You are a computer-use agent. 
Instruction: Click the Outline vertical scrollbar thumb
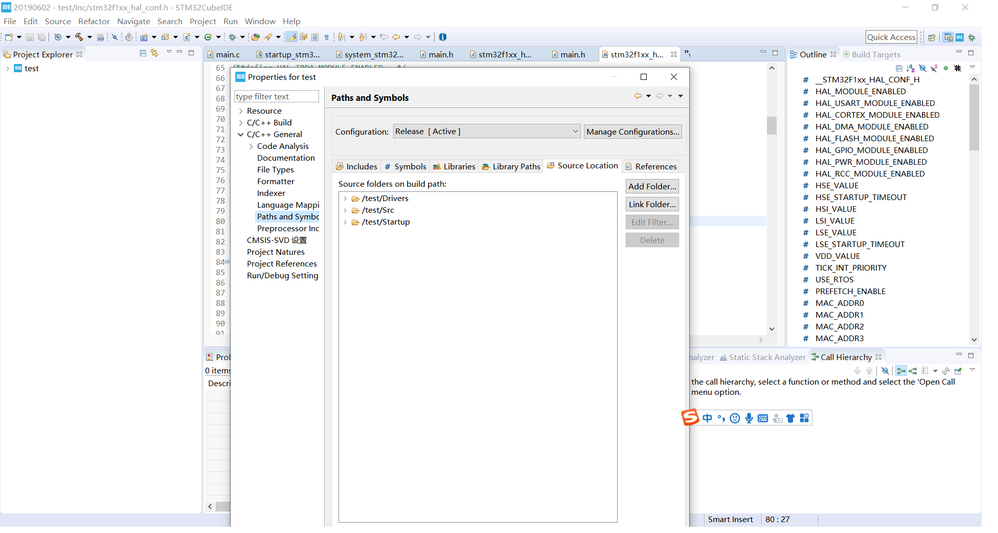pyautogui.click(x=974, y=118)
